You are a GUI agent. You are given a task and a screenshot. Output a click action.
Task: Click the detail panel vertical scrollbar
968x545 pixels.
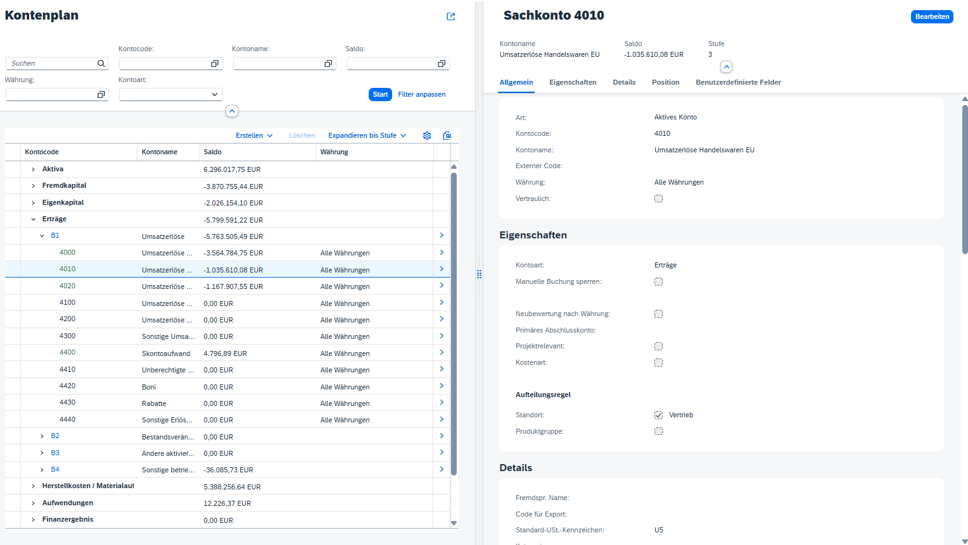965,179
